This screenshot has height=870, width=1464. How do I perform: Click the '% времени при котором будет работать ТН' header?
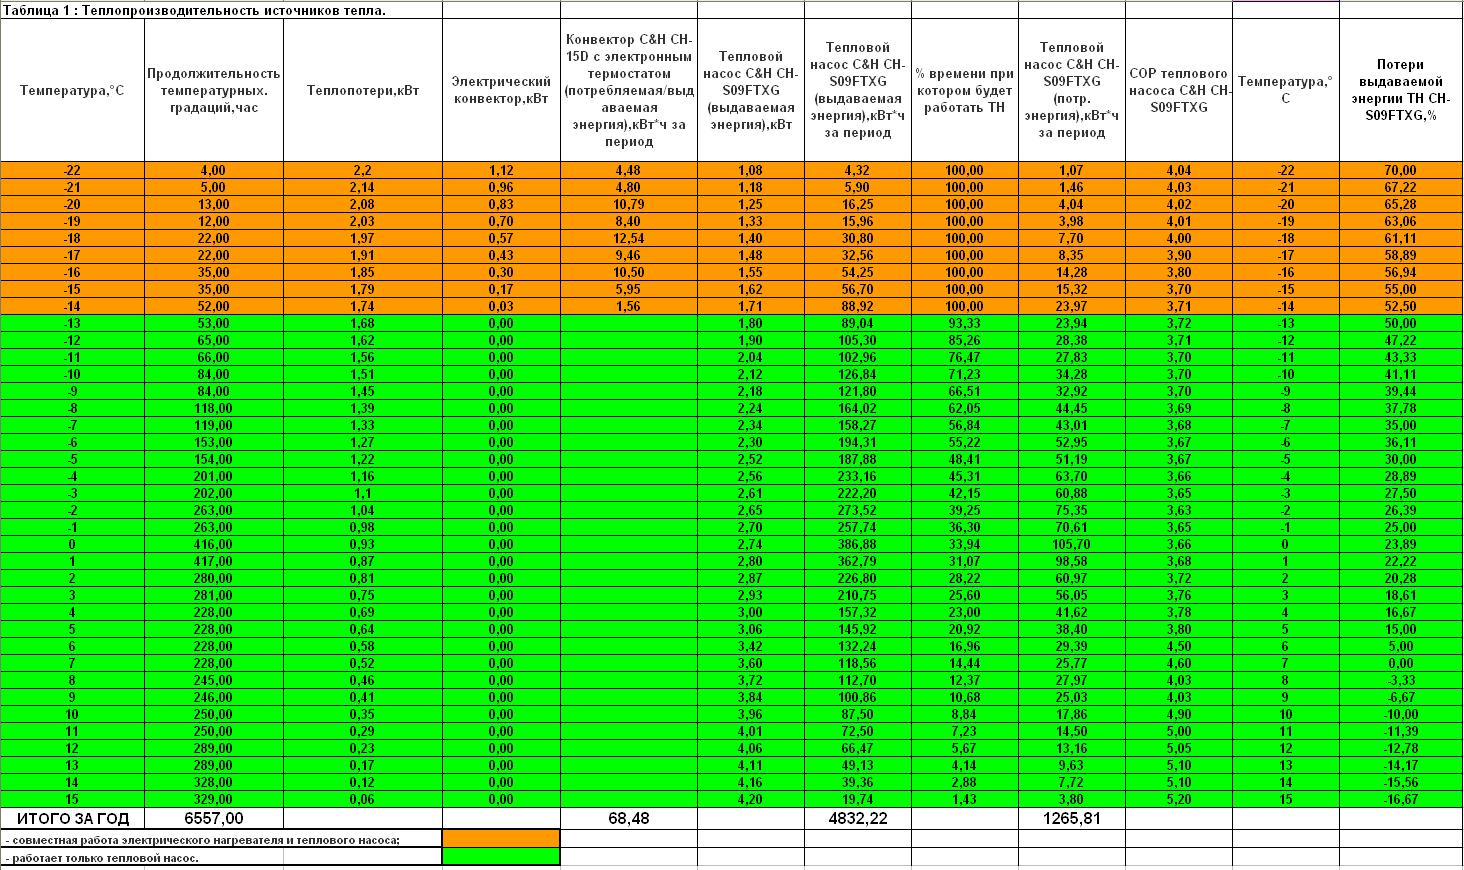pyautogui.click(x=965, y=90)
